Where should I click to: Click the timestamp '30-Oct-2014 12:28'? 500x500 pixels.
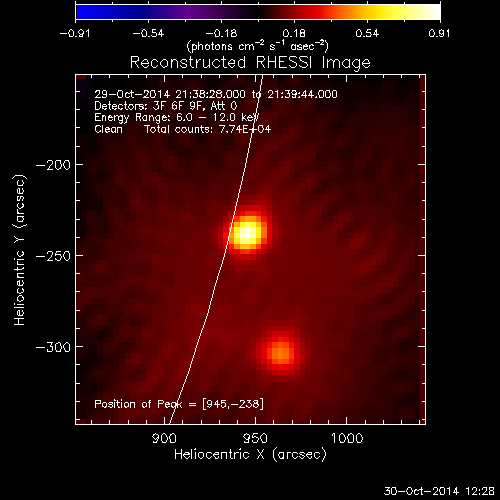pos(439,491)
